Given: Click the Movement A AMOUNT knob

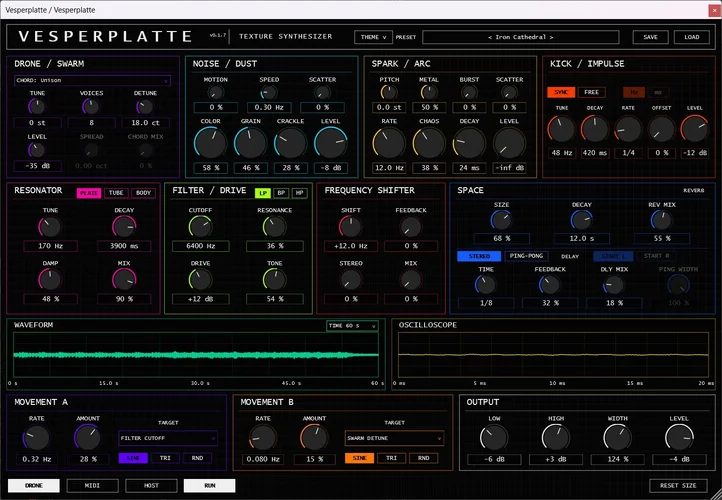Looking at the screenshot, I should pyautogui.click(x=87, y=437).
